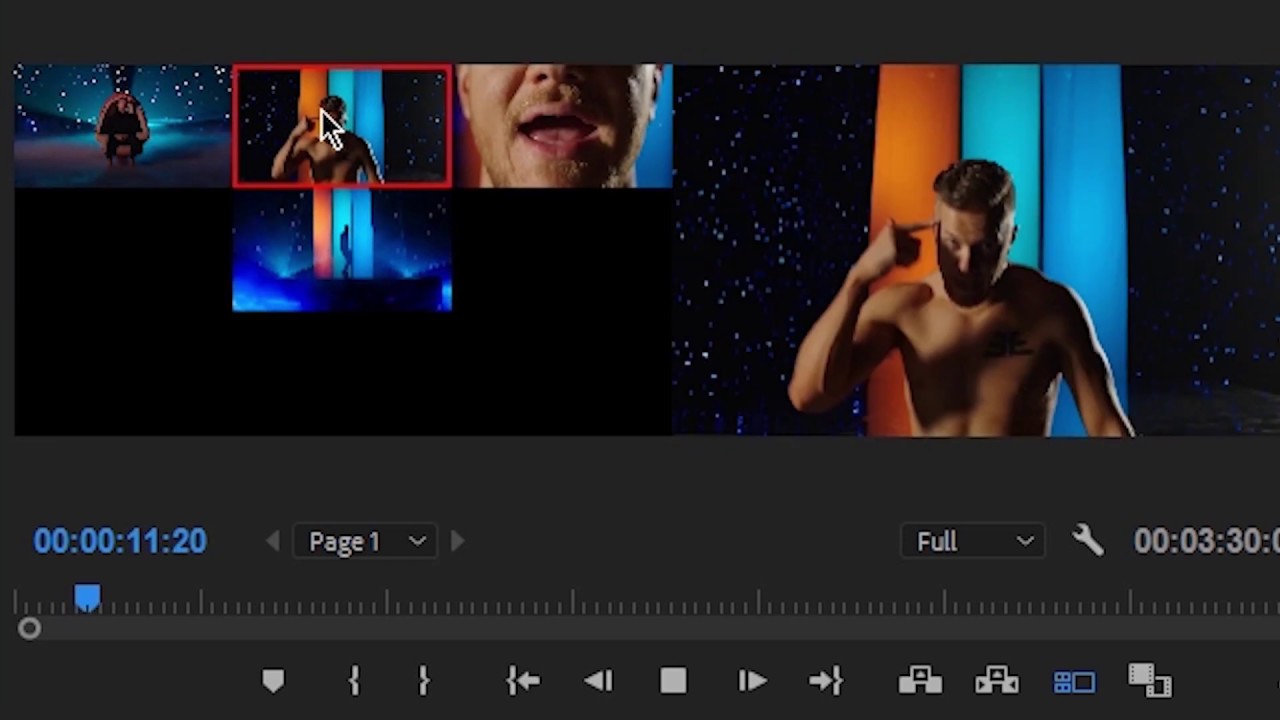Toggle the multi-camera view button
This screenshot has height=720, width=1280.
coord(1074,682)
